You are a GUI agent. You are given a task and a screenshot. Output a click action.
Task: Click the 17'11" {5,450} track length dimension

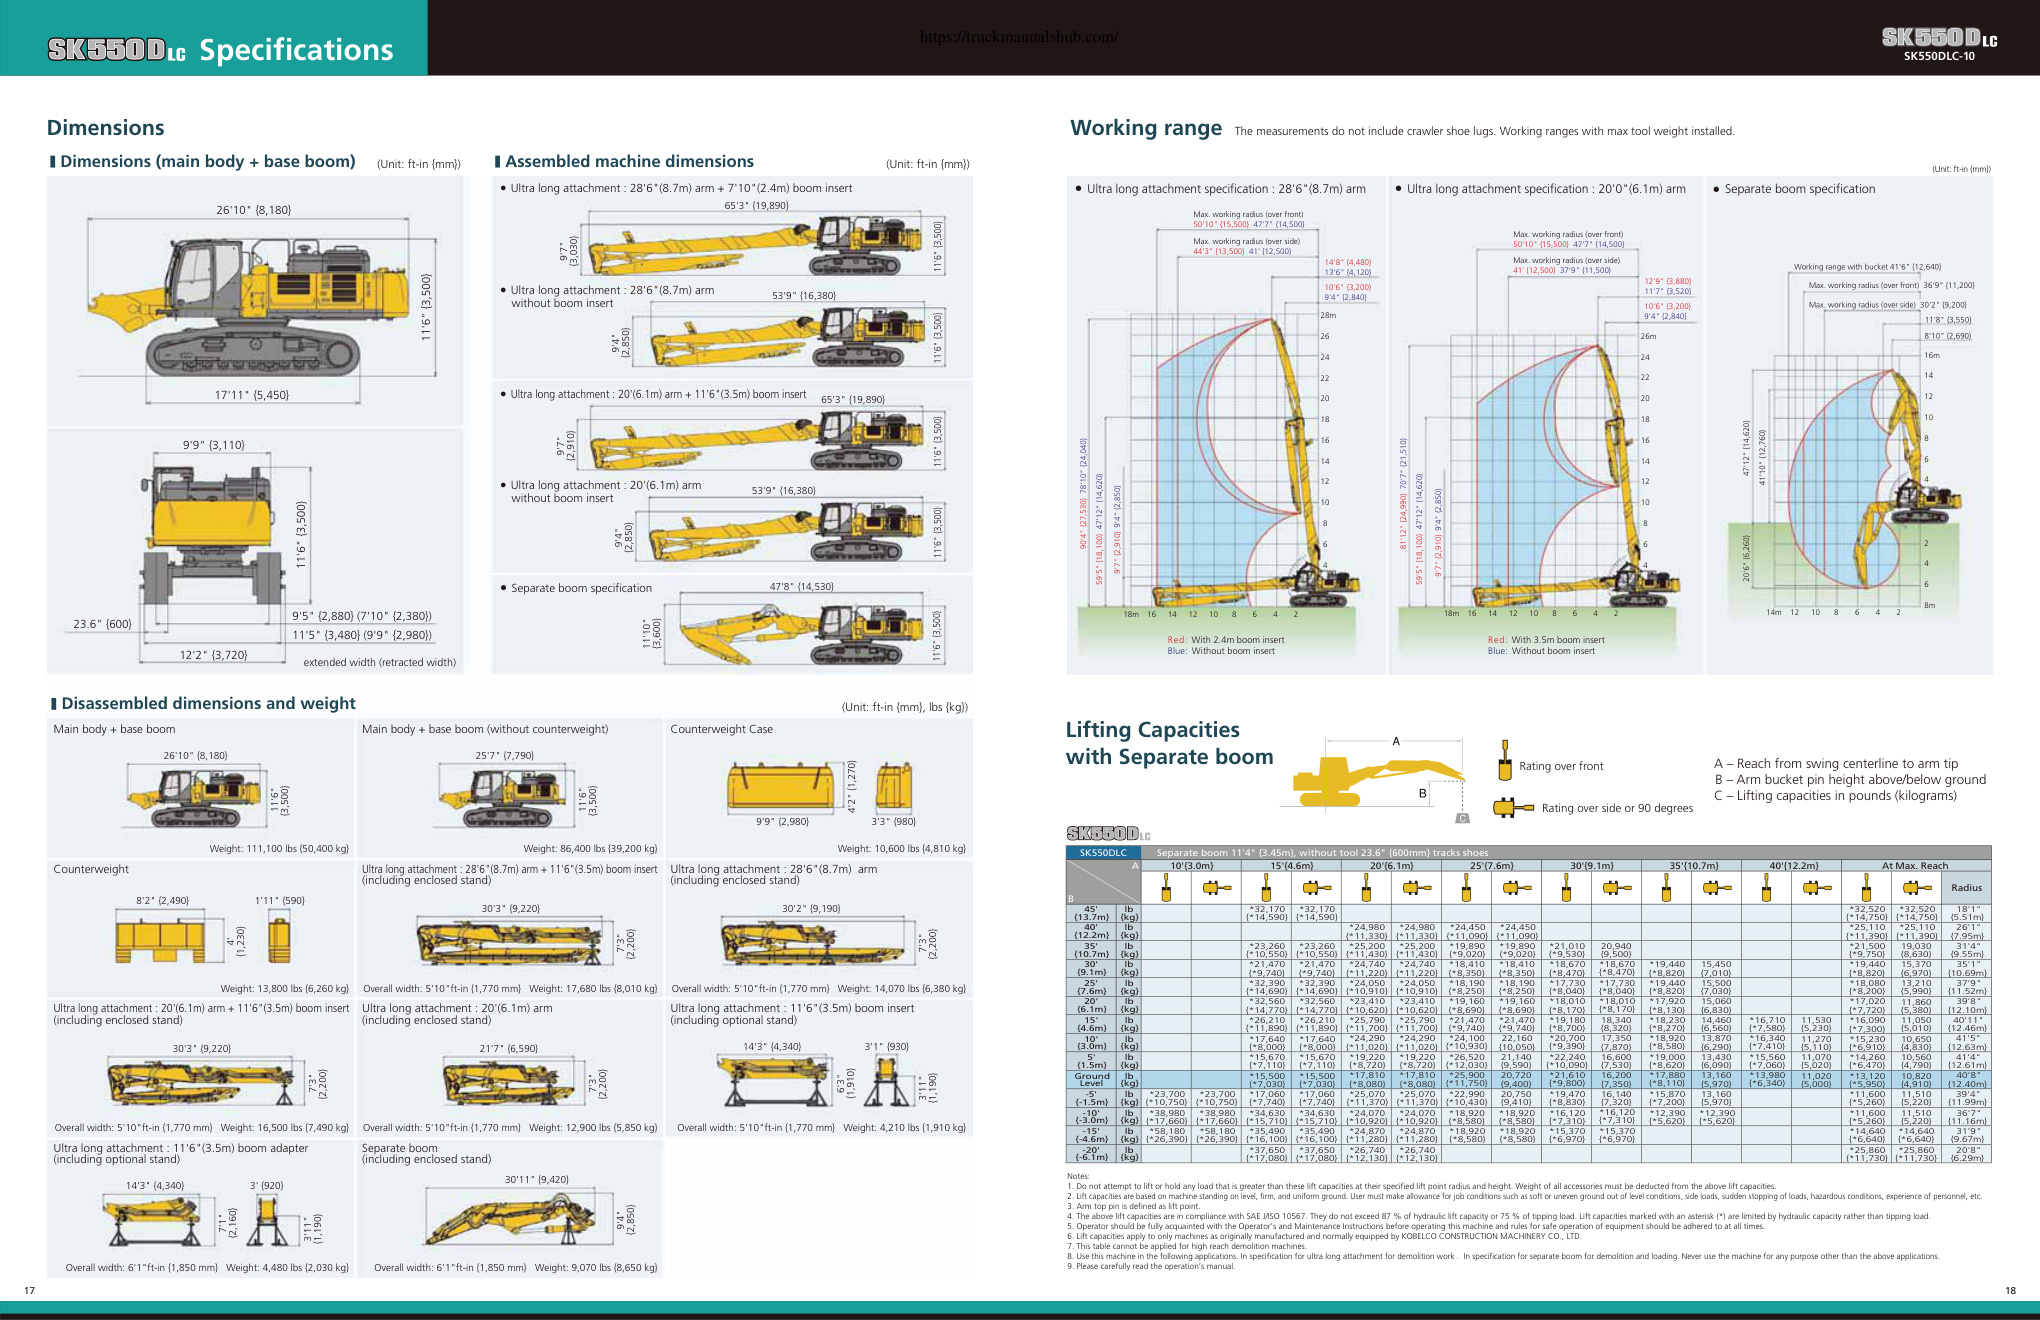point(252,395)
